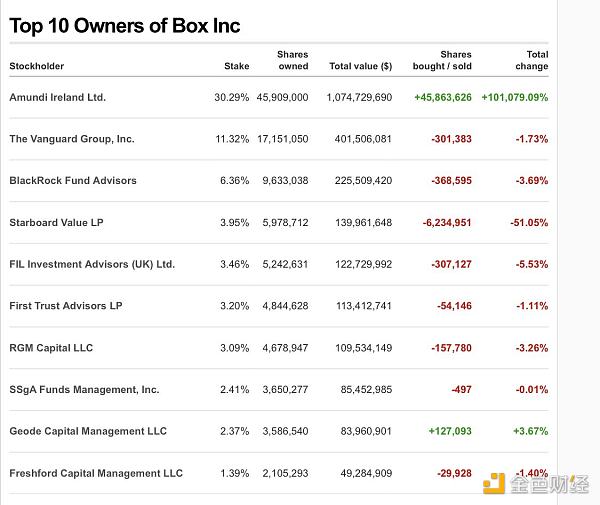The width and height of the screenshot is (600, 505).
Task: Click the Total value ($) column header
Action: pos(360,67)
